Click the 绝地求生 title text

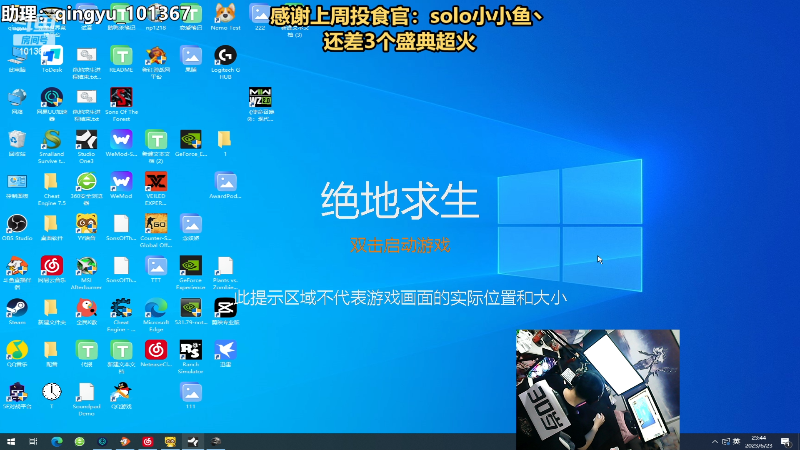[x=399, y=201]
